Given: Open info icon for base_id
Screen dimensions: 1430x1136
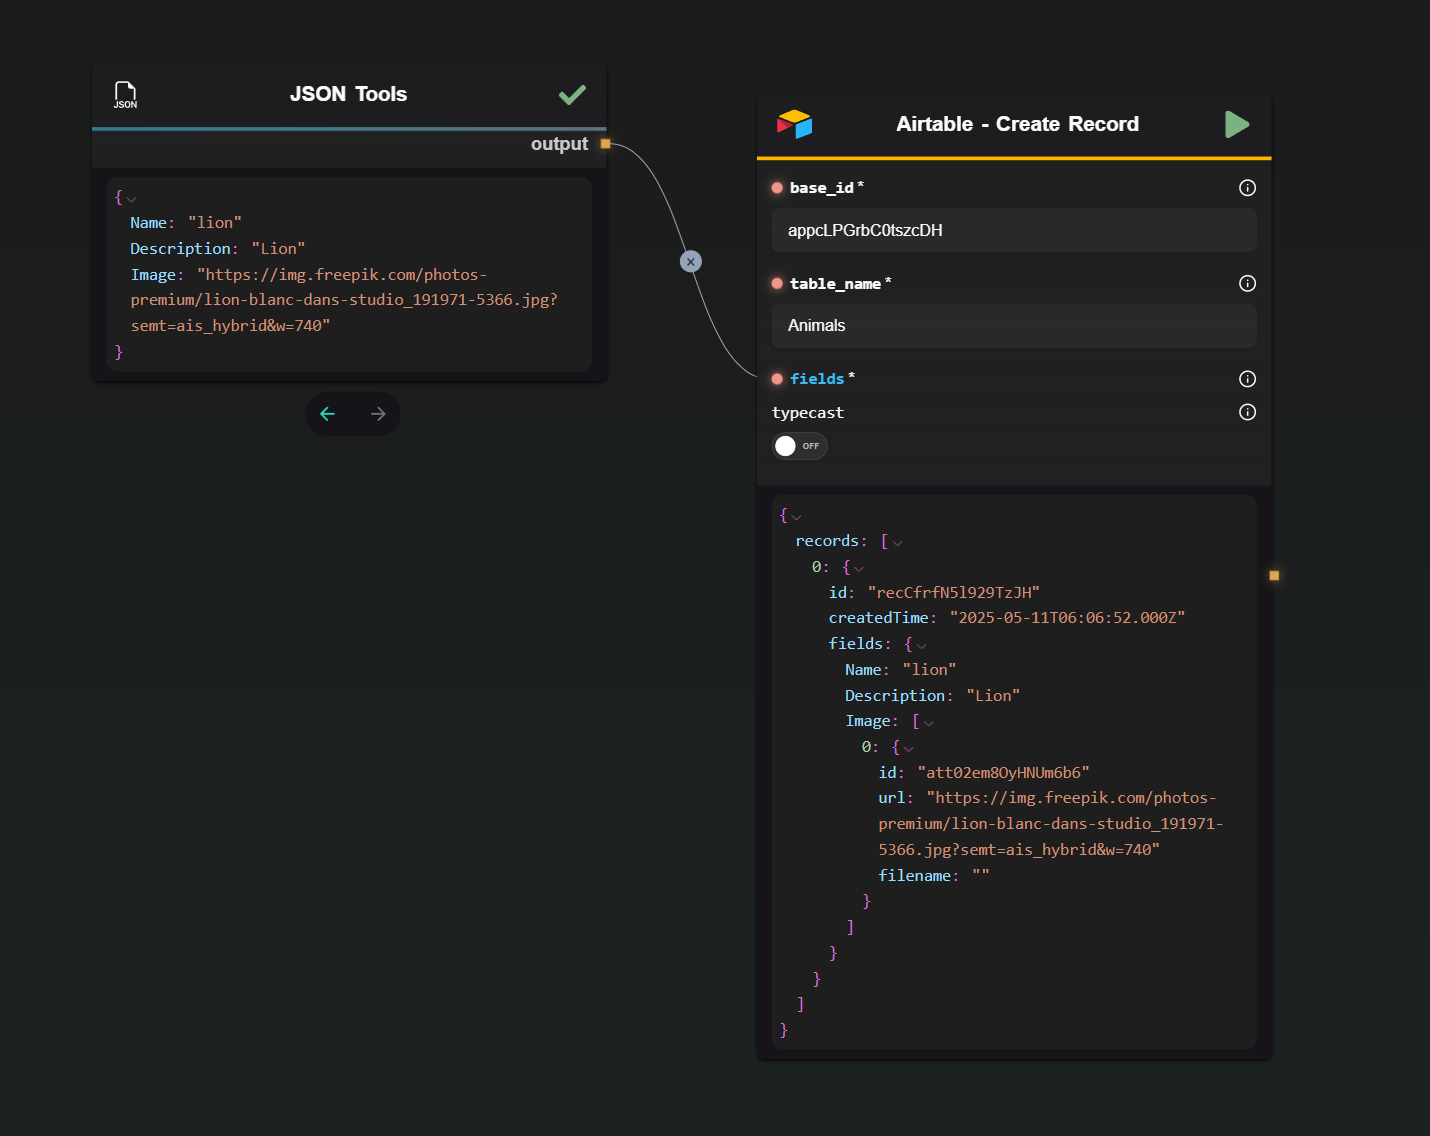Looking at the screenshot, I should (1247, 188).
